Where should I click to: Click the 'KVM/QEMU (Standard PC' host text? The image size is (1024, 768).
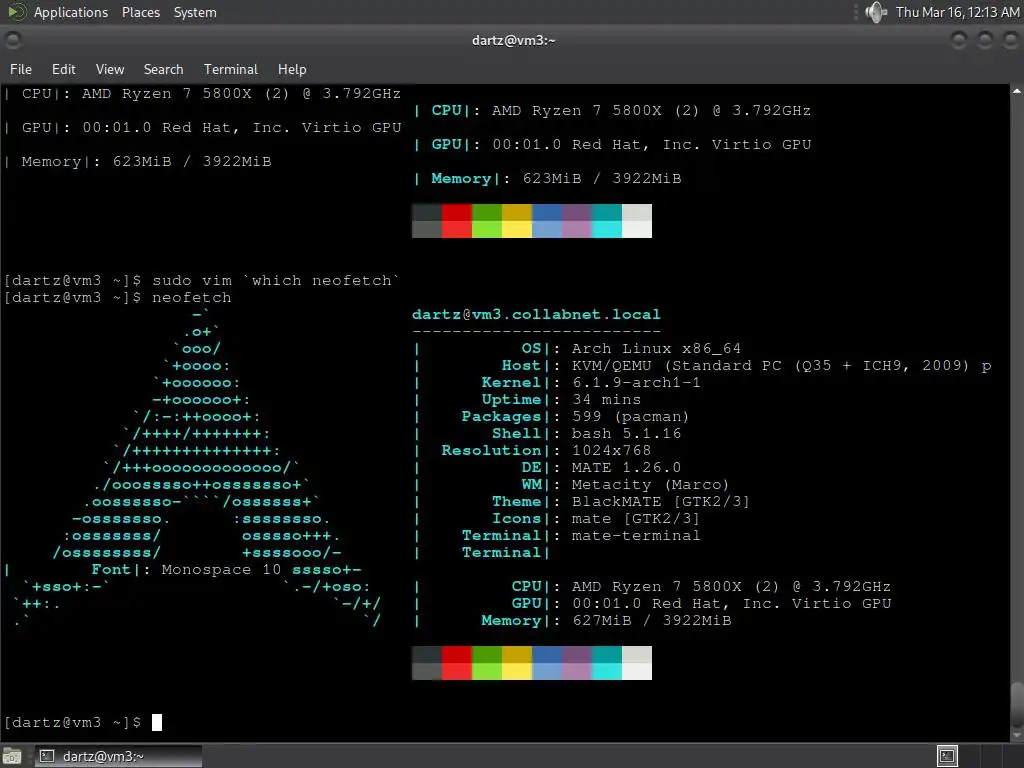[677, 366]
